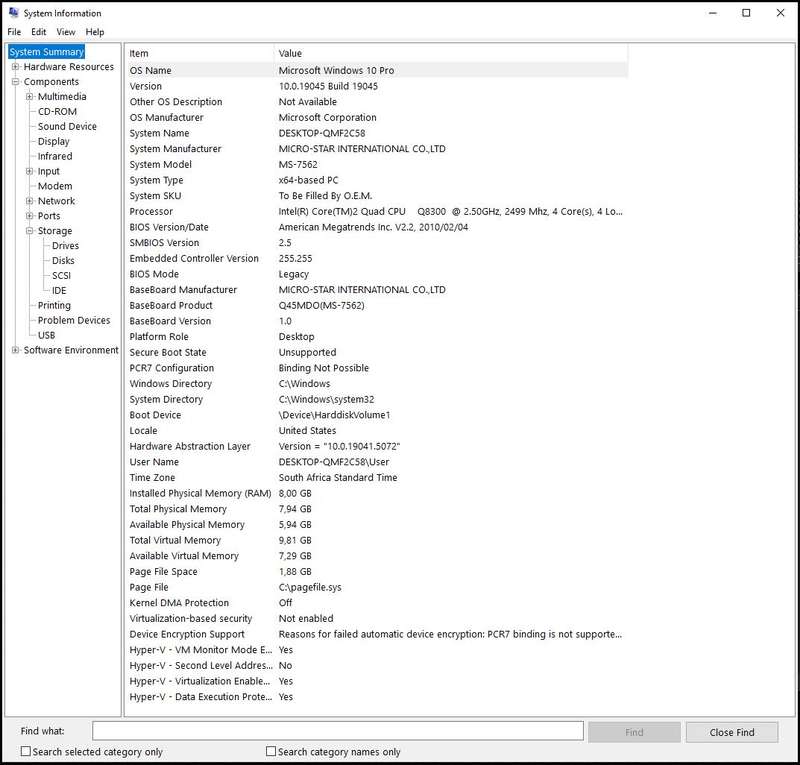Select the PCR7 Configuration row
The height and width of the screenshot is (765, 800).
click(377, 367)
